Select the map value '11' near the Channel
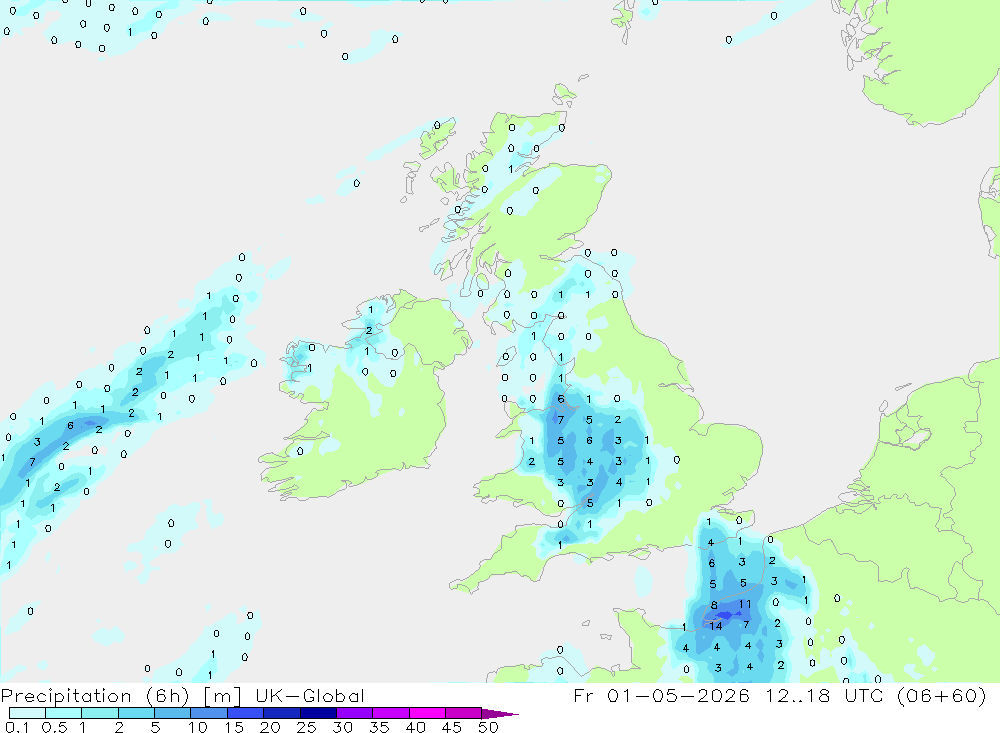The image size is (1000, 733). point(745,604)
